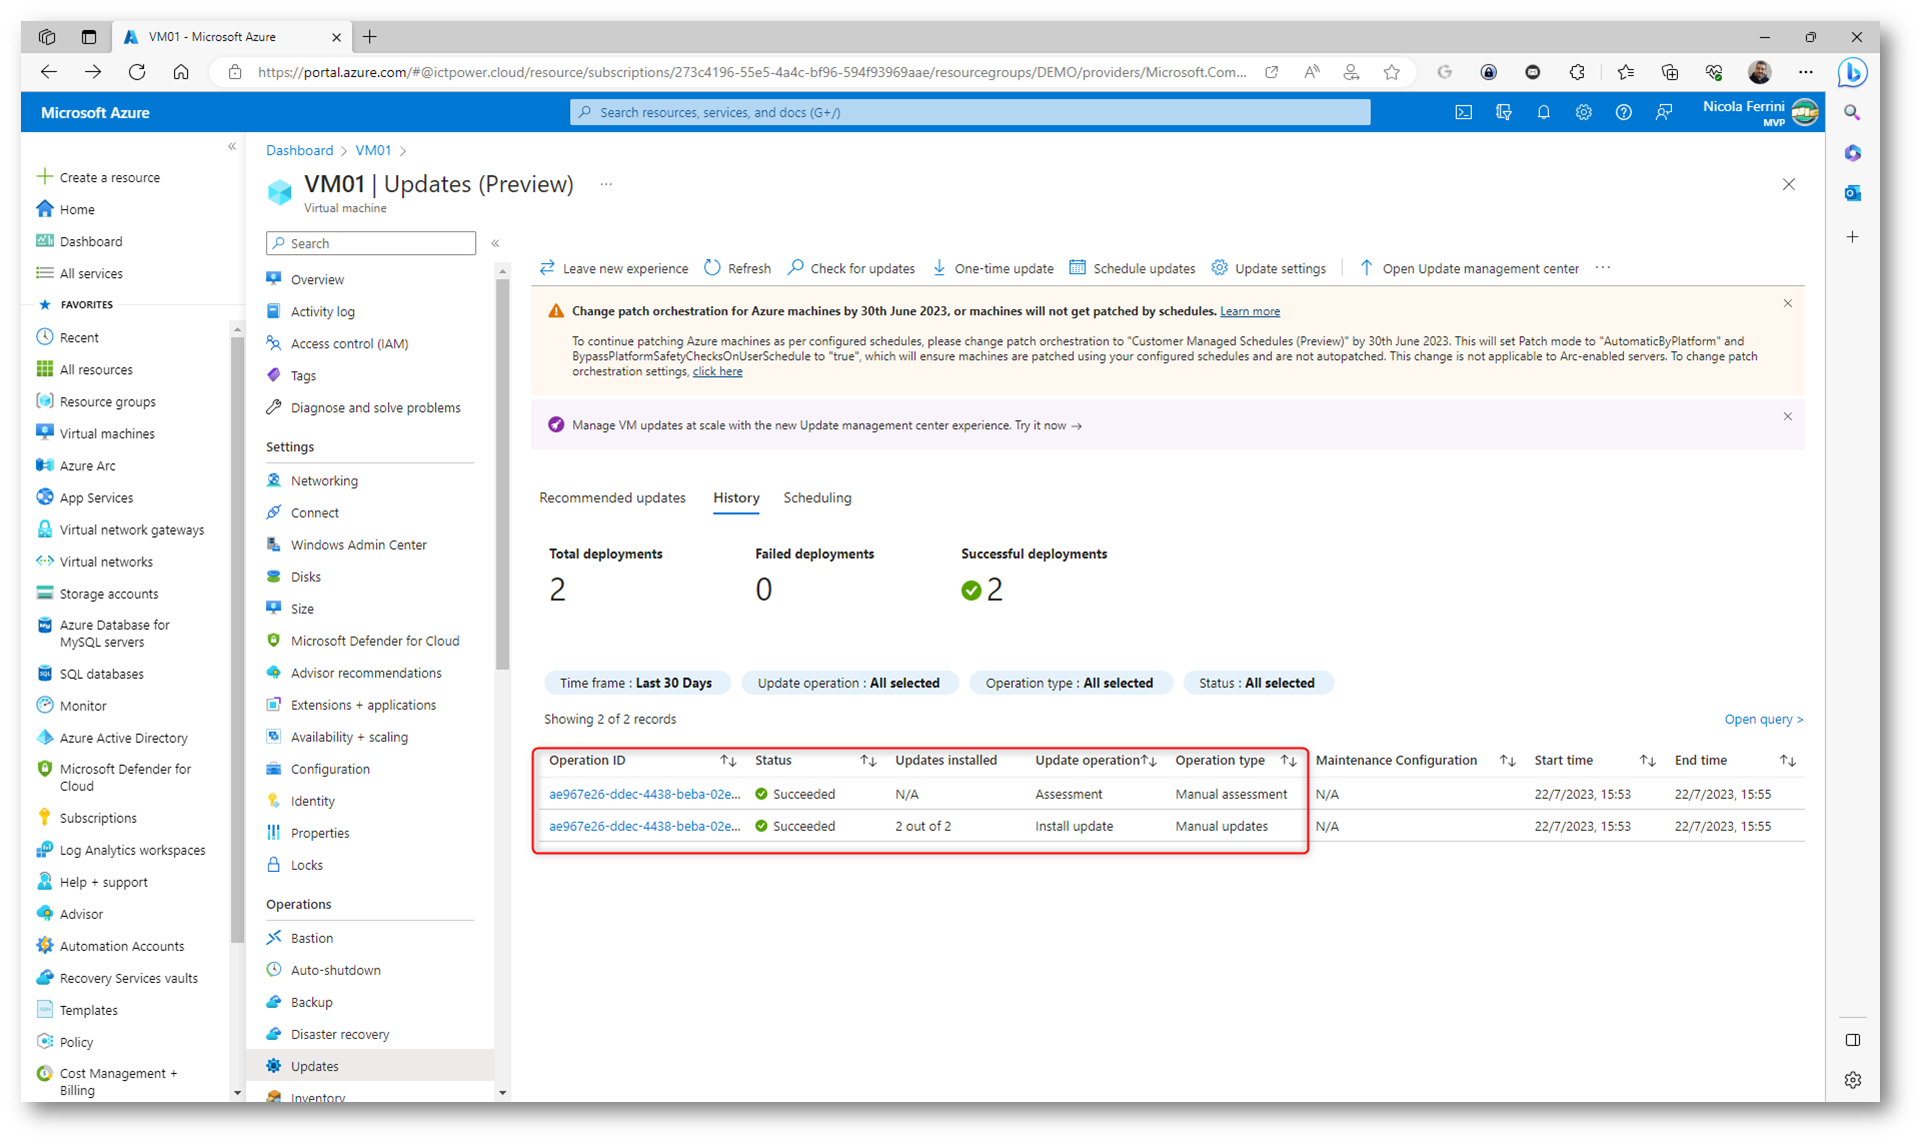
Task: Collapse the left portal sidebar
Action: (x=232, y=147)
